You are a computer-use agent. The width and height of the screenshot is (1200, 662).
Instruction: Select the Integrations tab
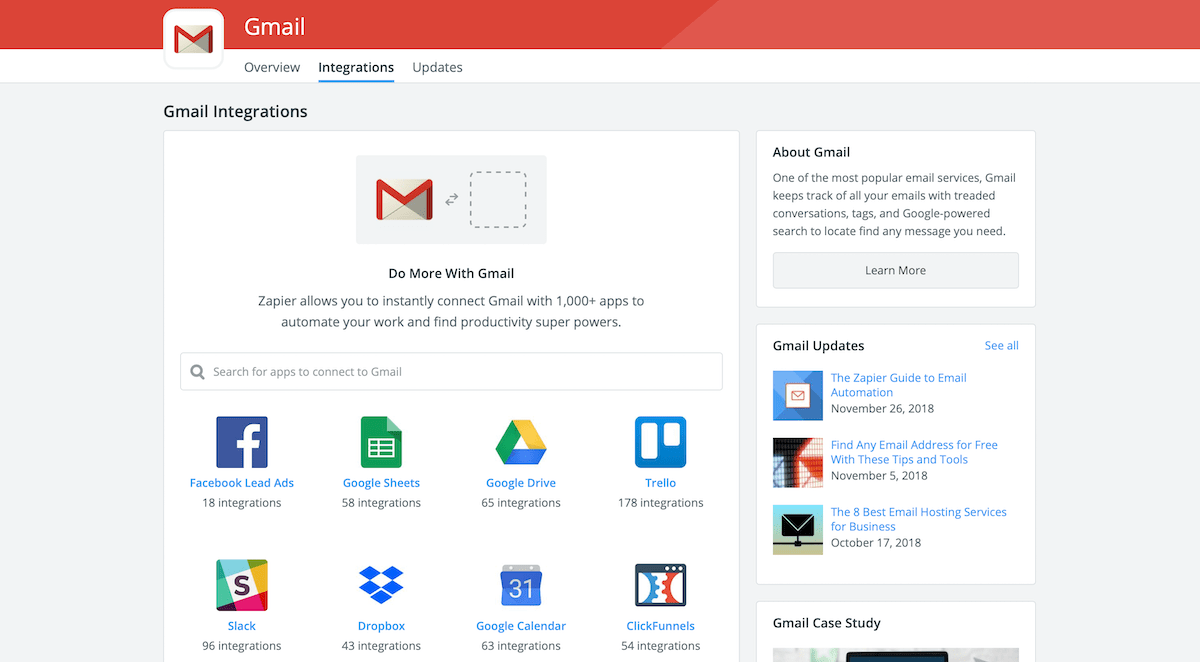[356, 67]
